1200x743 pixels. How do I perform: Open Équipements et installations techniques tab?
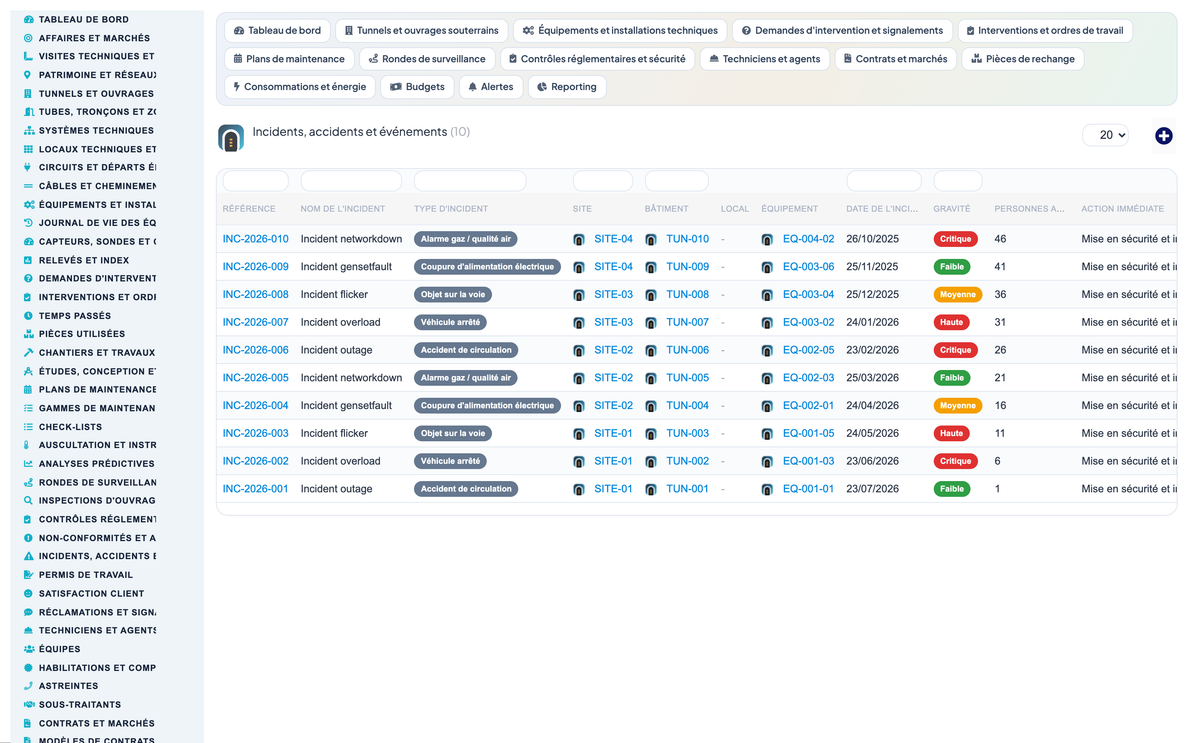[x=620, y=30]
